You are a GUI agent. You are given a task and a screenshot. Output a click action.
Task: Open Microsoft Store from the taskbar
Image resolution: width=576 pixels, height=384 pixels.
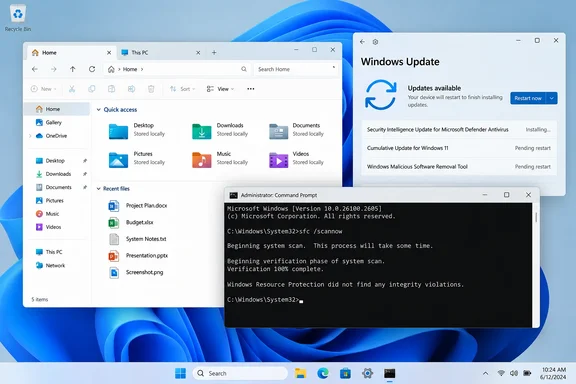point(345,373)
